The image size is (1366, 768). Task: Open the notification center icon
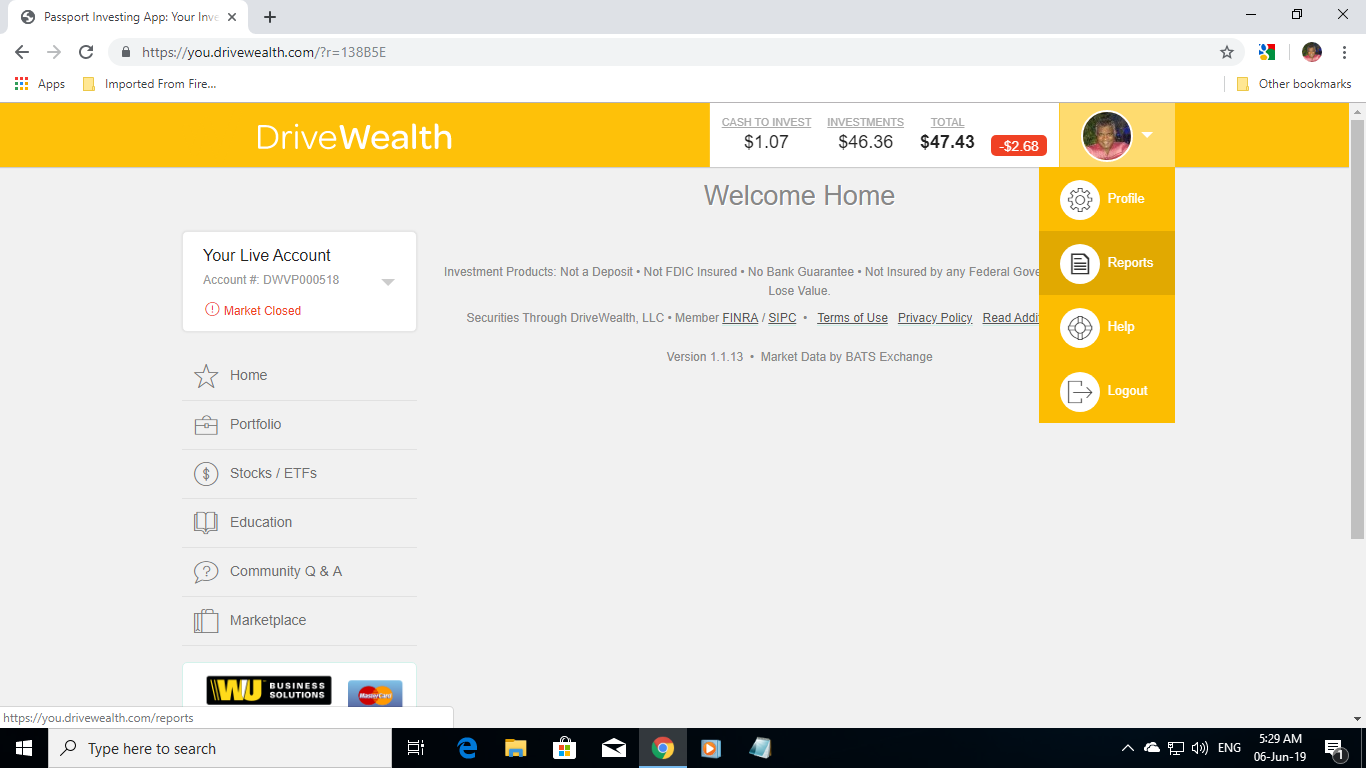pyautogui.click(x=1334, y=748)
